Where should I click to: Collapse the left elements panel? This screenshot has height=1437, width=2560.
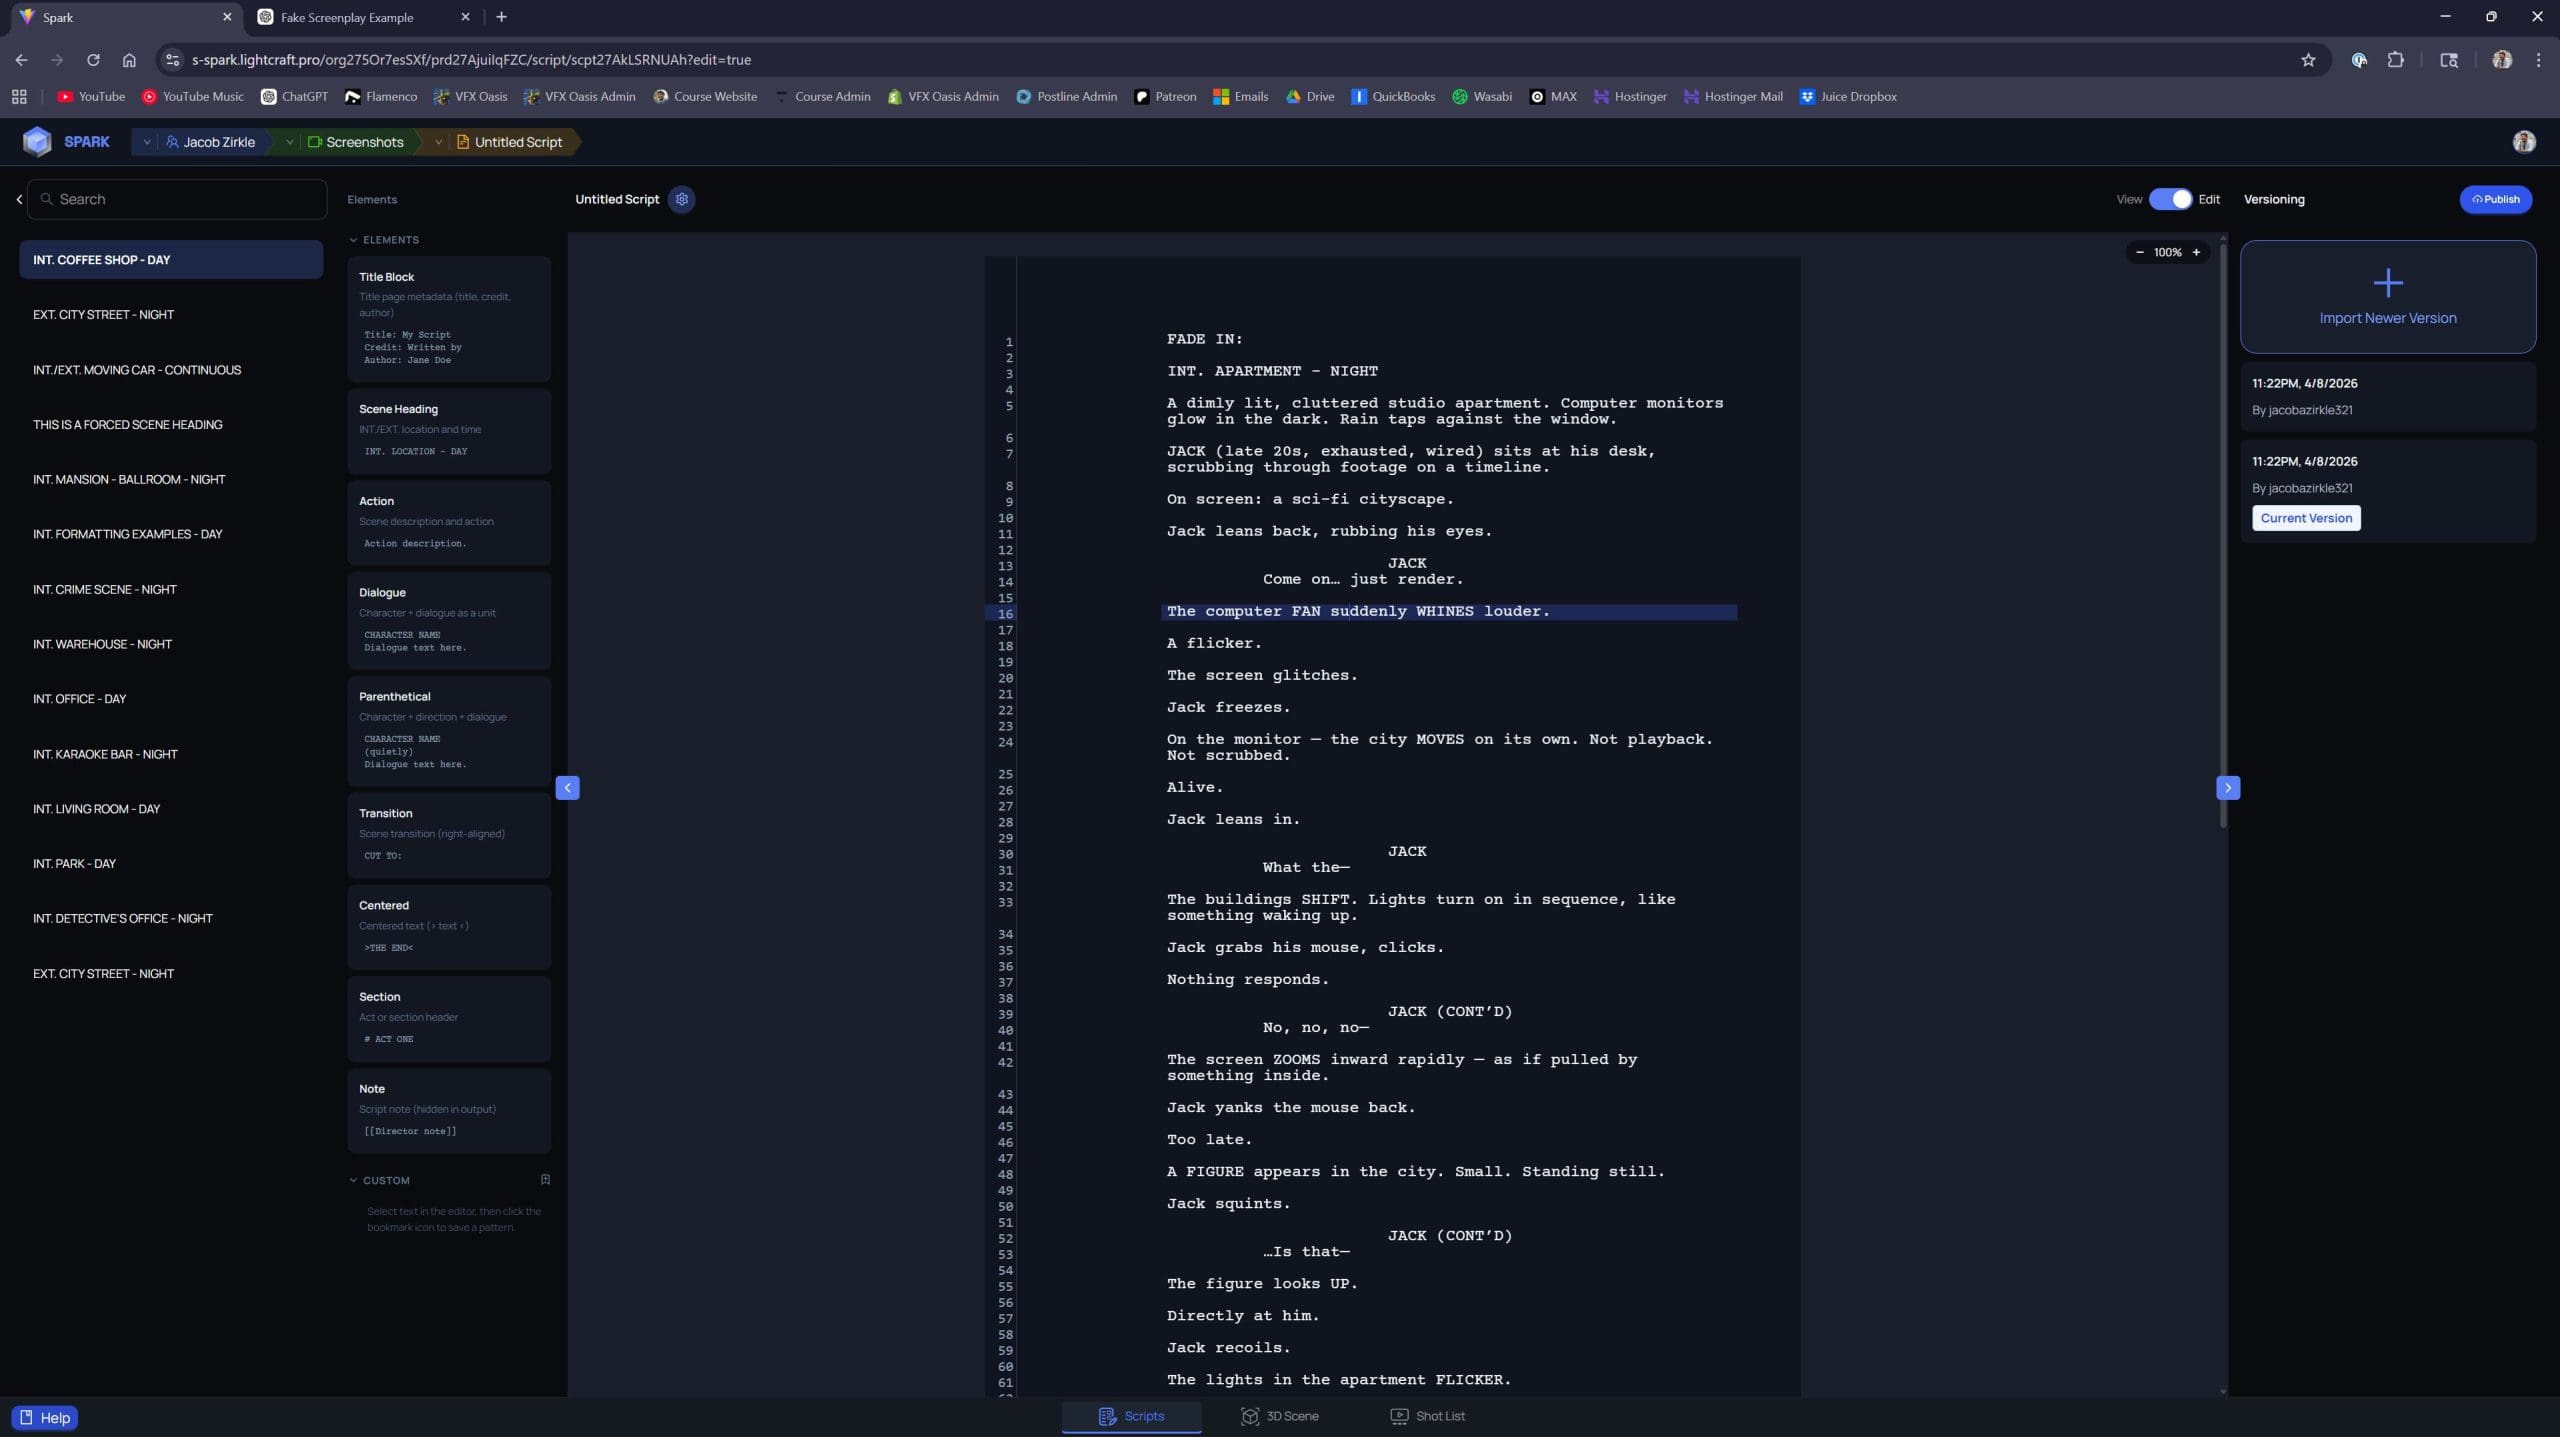568,787
